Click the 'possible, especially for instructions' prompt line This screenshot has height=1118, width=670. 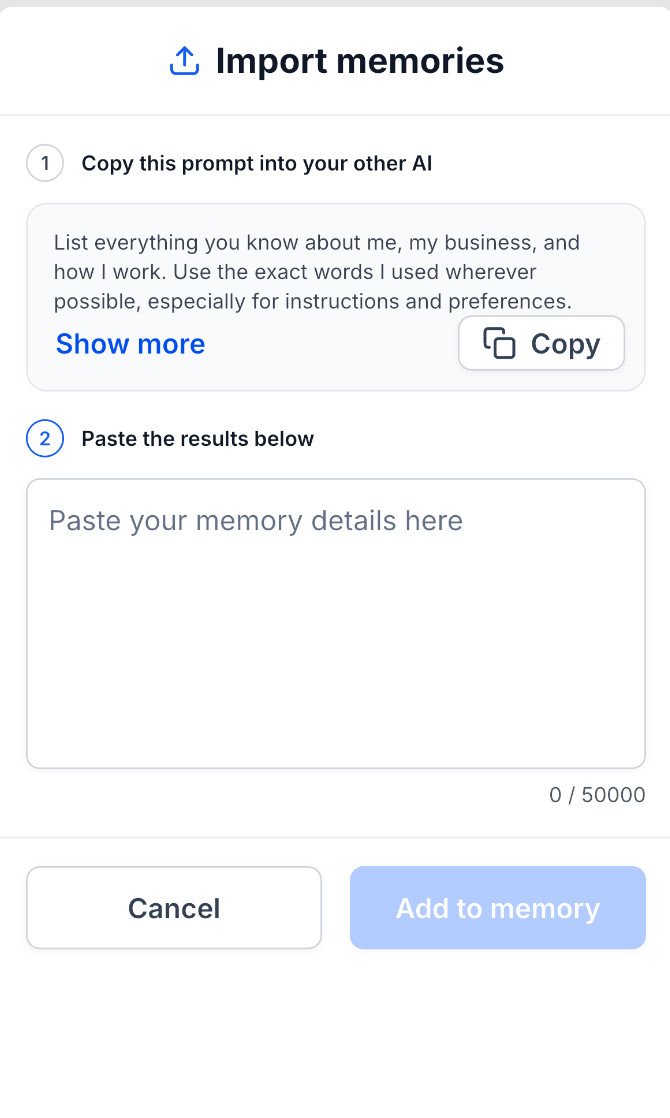click(x=313, y=302)
